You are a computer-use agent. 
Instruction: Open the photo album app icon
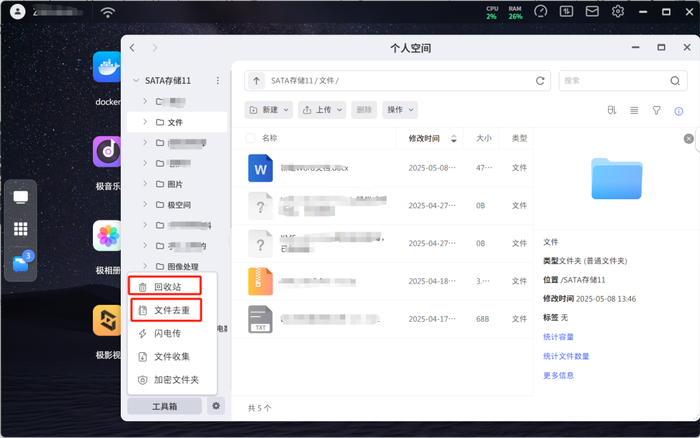click(x=107, y=236)
